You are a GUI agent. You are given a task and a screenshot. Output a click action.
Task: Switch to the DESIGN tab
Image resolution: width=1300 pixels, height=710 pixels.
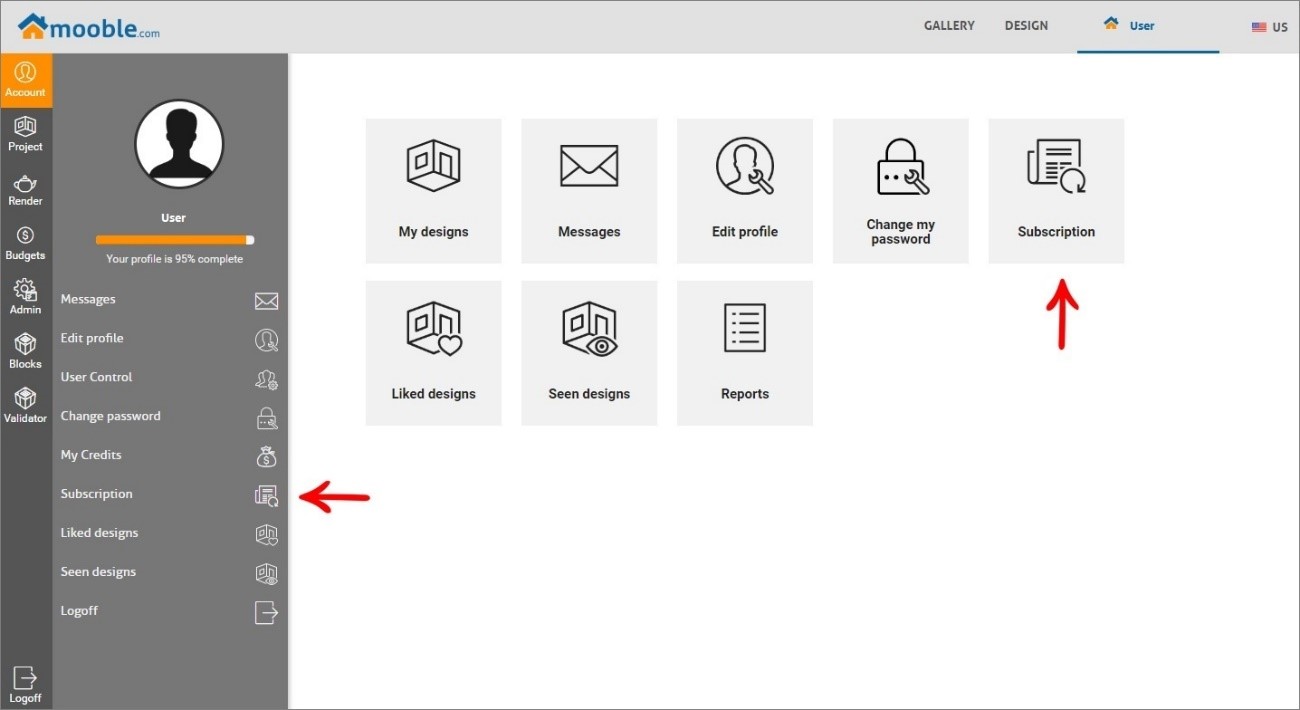[1026, 26]
